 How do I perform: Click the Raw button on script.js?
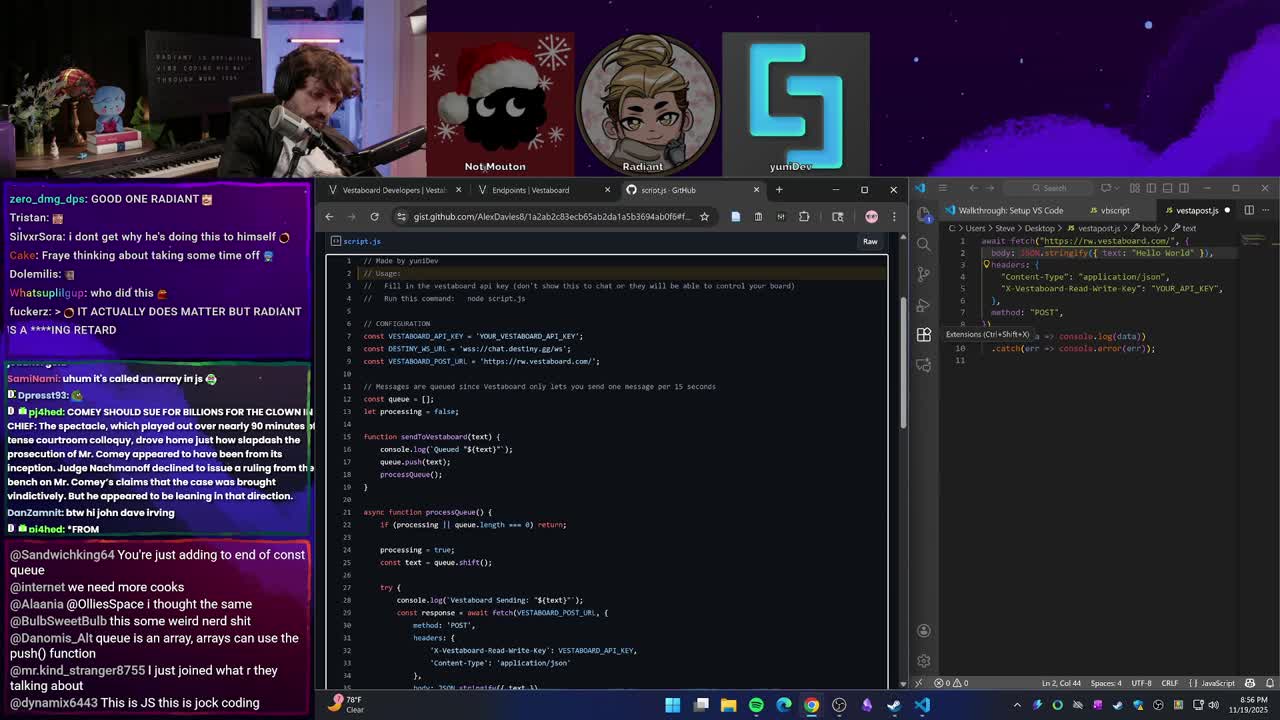(870, 241)
